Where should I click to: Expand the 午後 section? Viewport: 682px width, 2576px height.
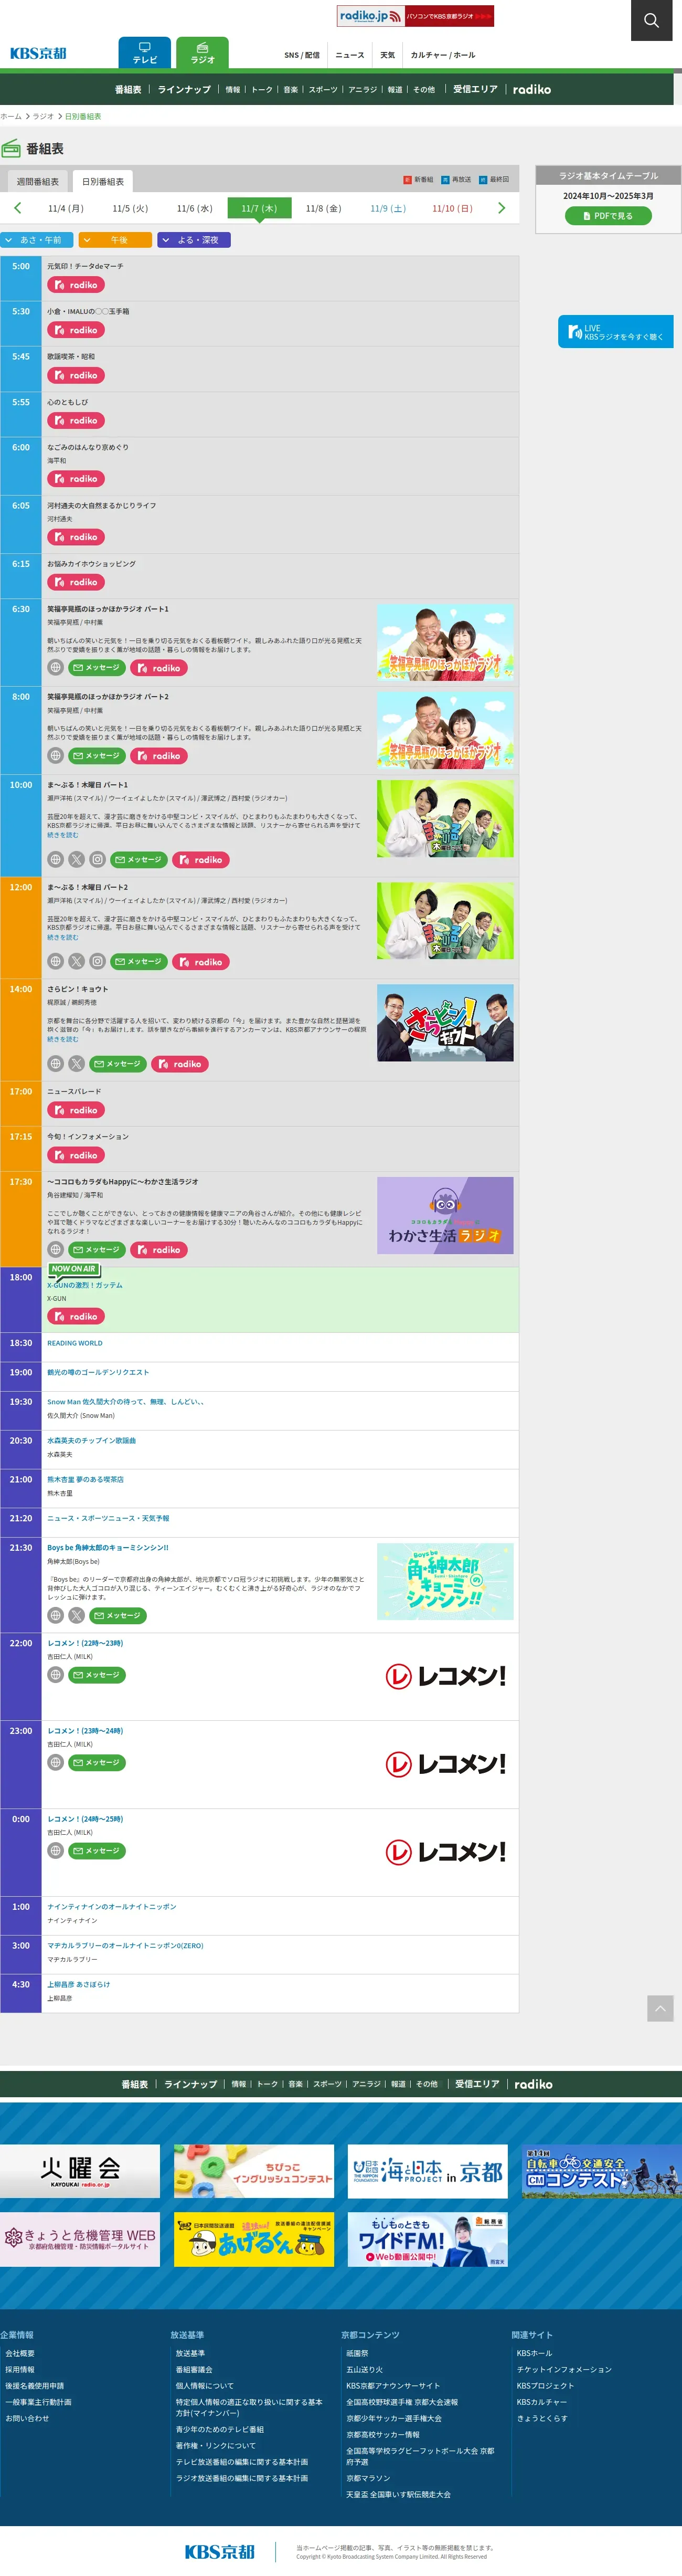(x=115, y=240)
